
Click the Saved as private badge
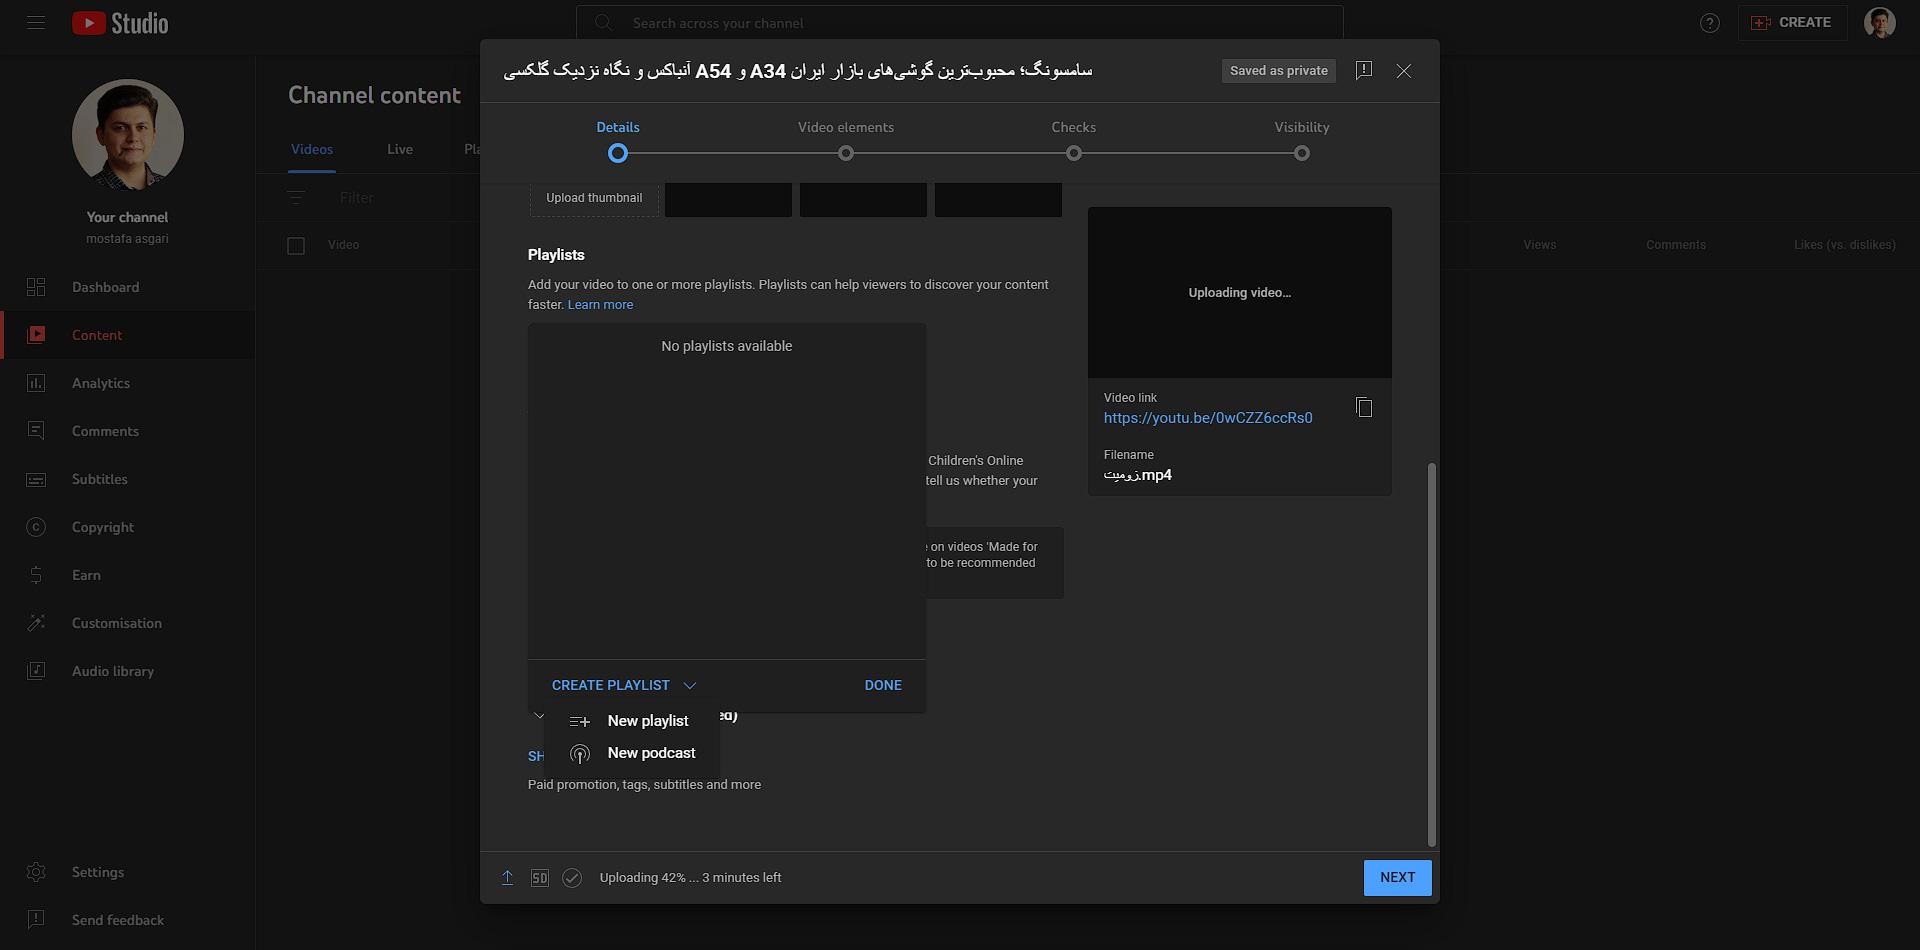(1279, 71)
